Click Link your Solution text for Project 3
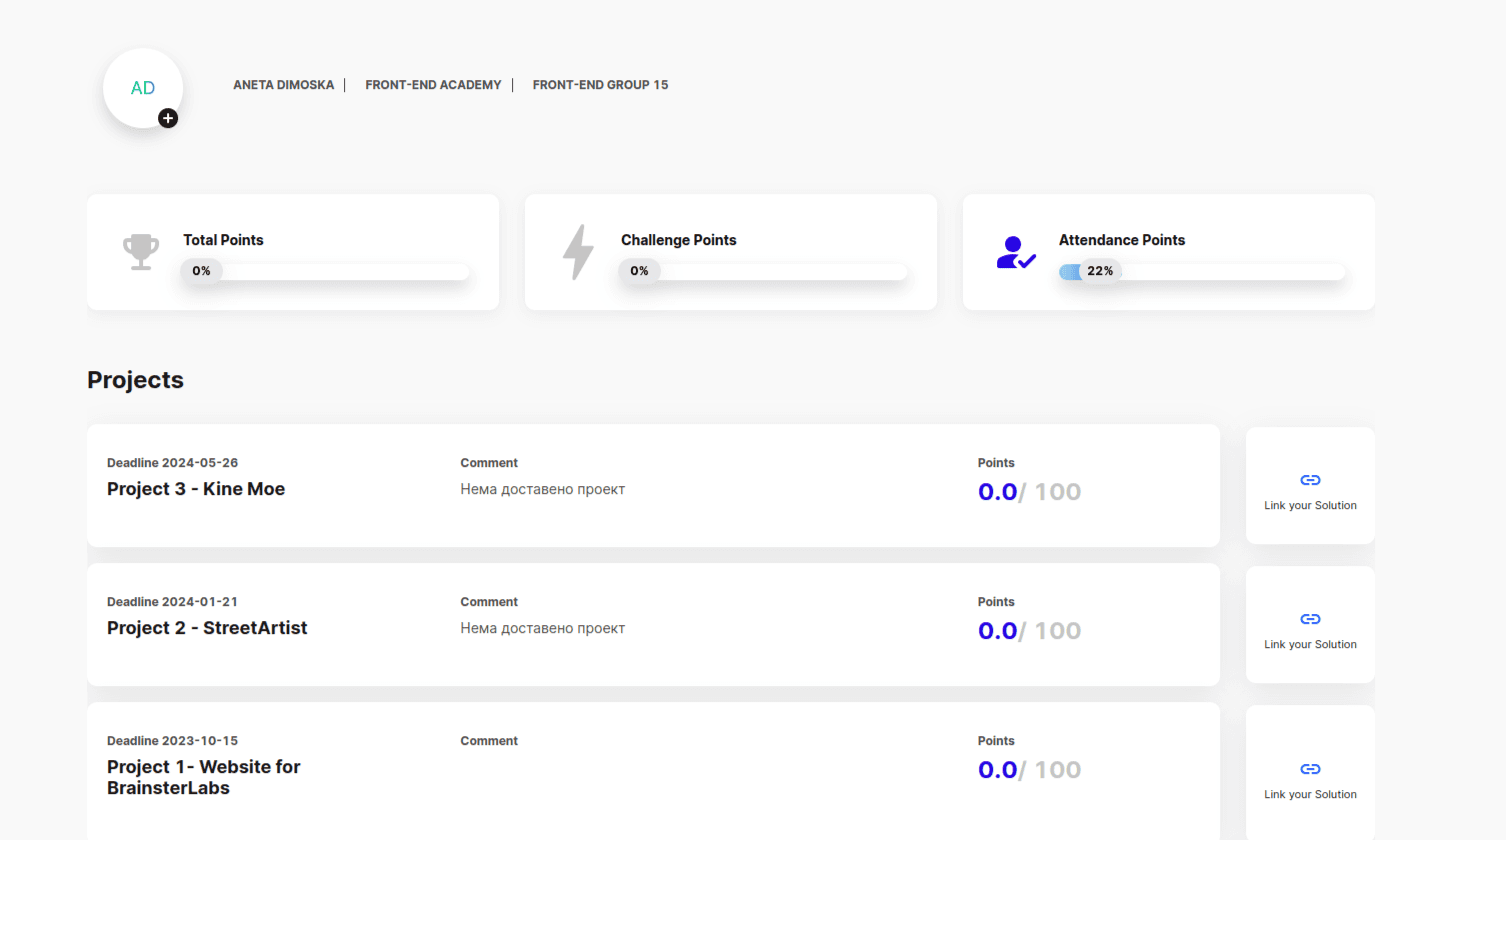 1310,506
